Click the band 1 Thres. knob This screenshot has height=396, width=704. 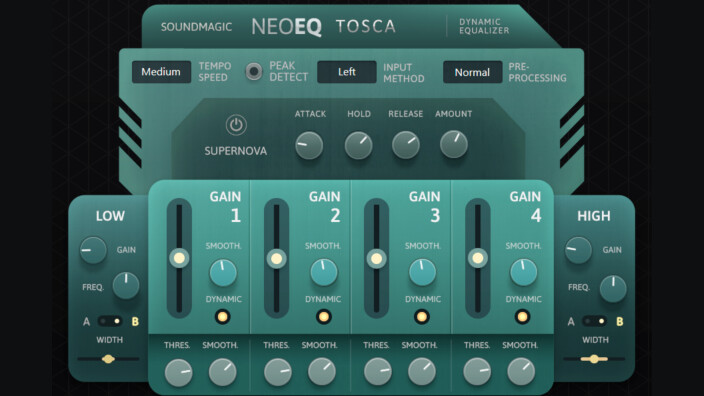pyautogui.click(x=178, y=373)
